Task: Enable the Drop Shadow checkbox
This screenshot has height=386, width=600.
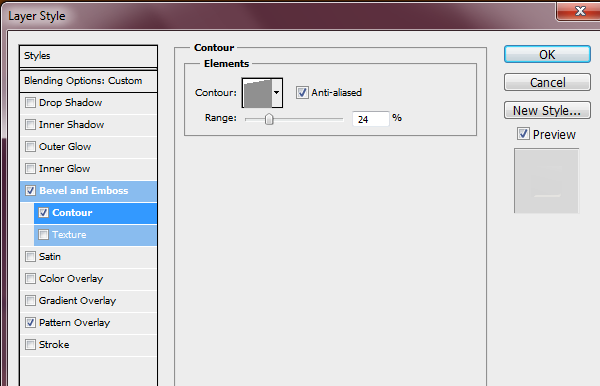Action: (x=30, y=103)
